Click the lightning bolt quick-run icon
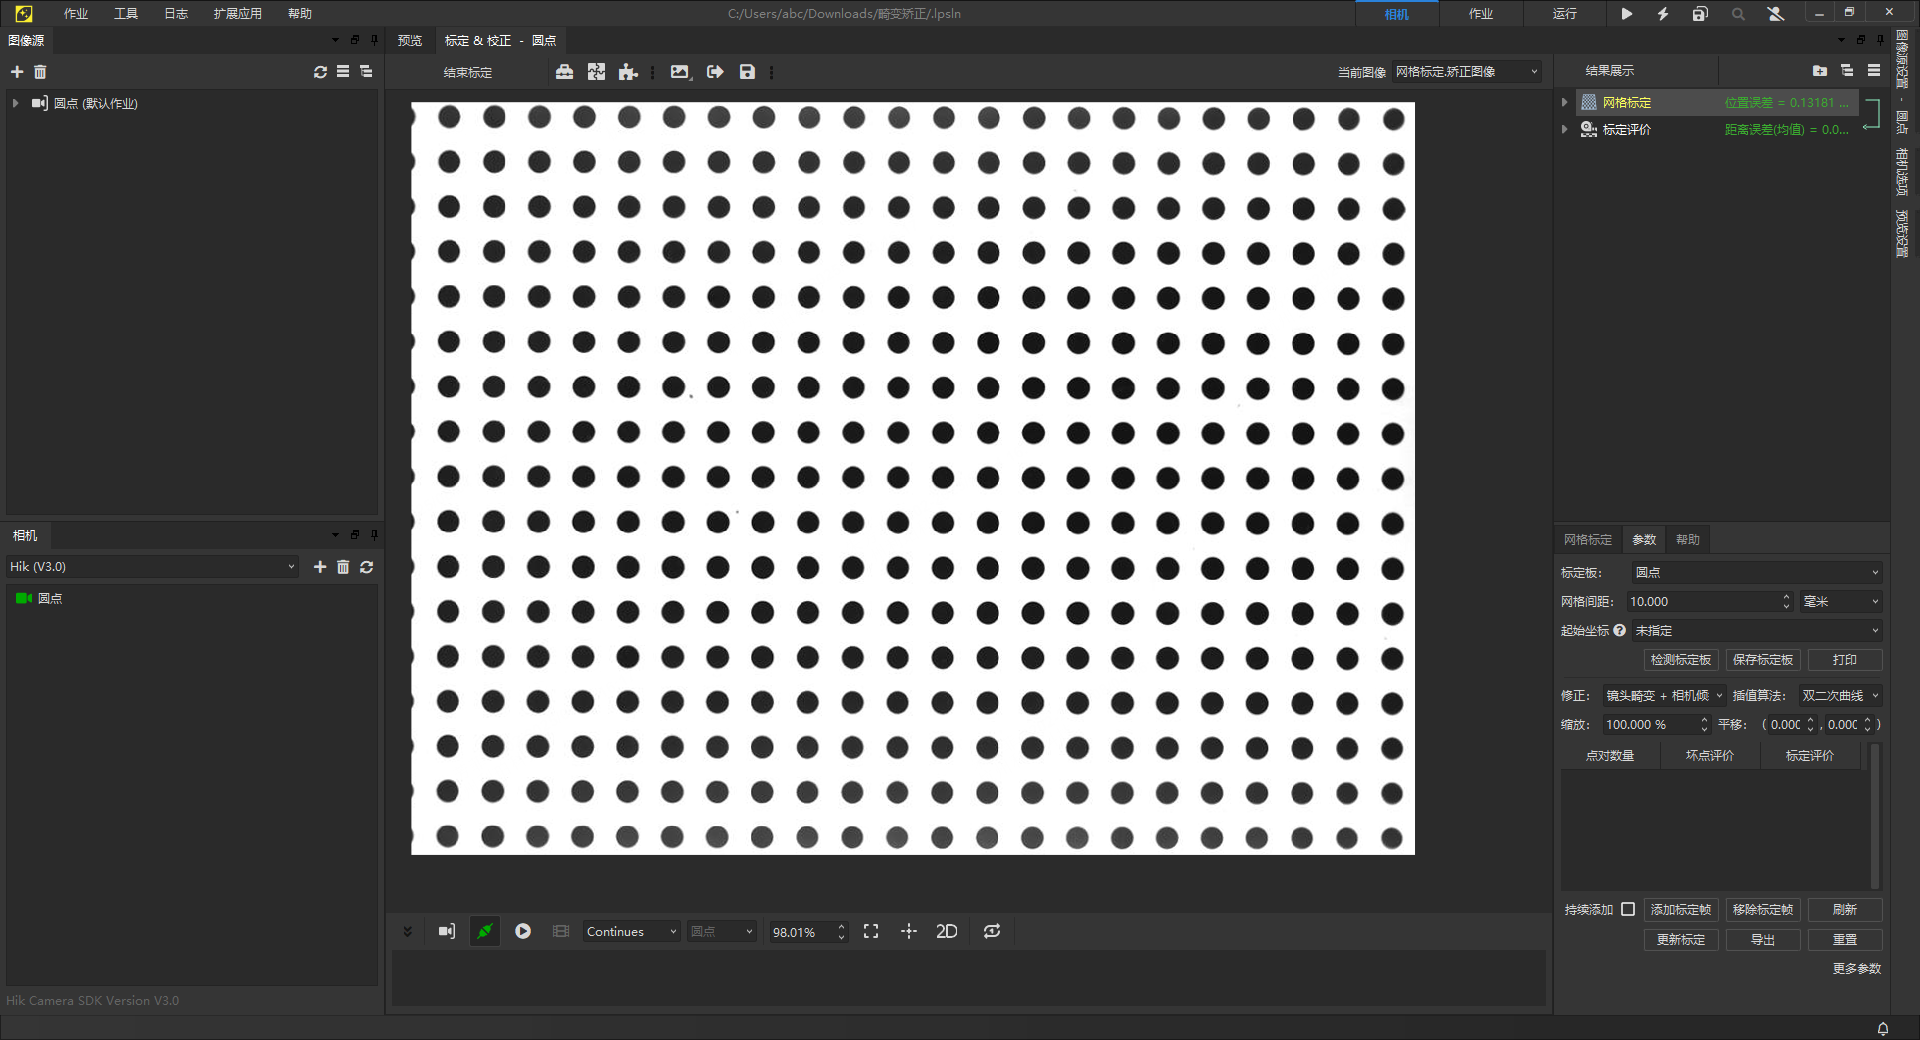Viewport: 1920px width, 1040px height. tap(1662, 14)
